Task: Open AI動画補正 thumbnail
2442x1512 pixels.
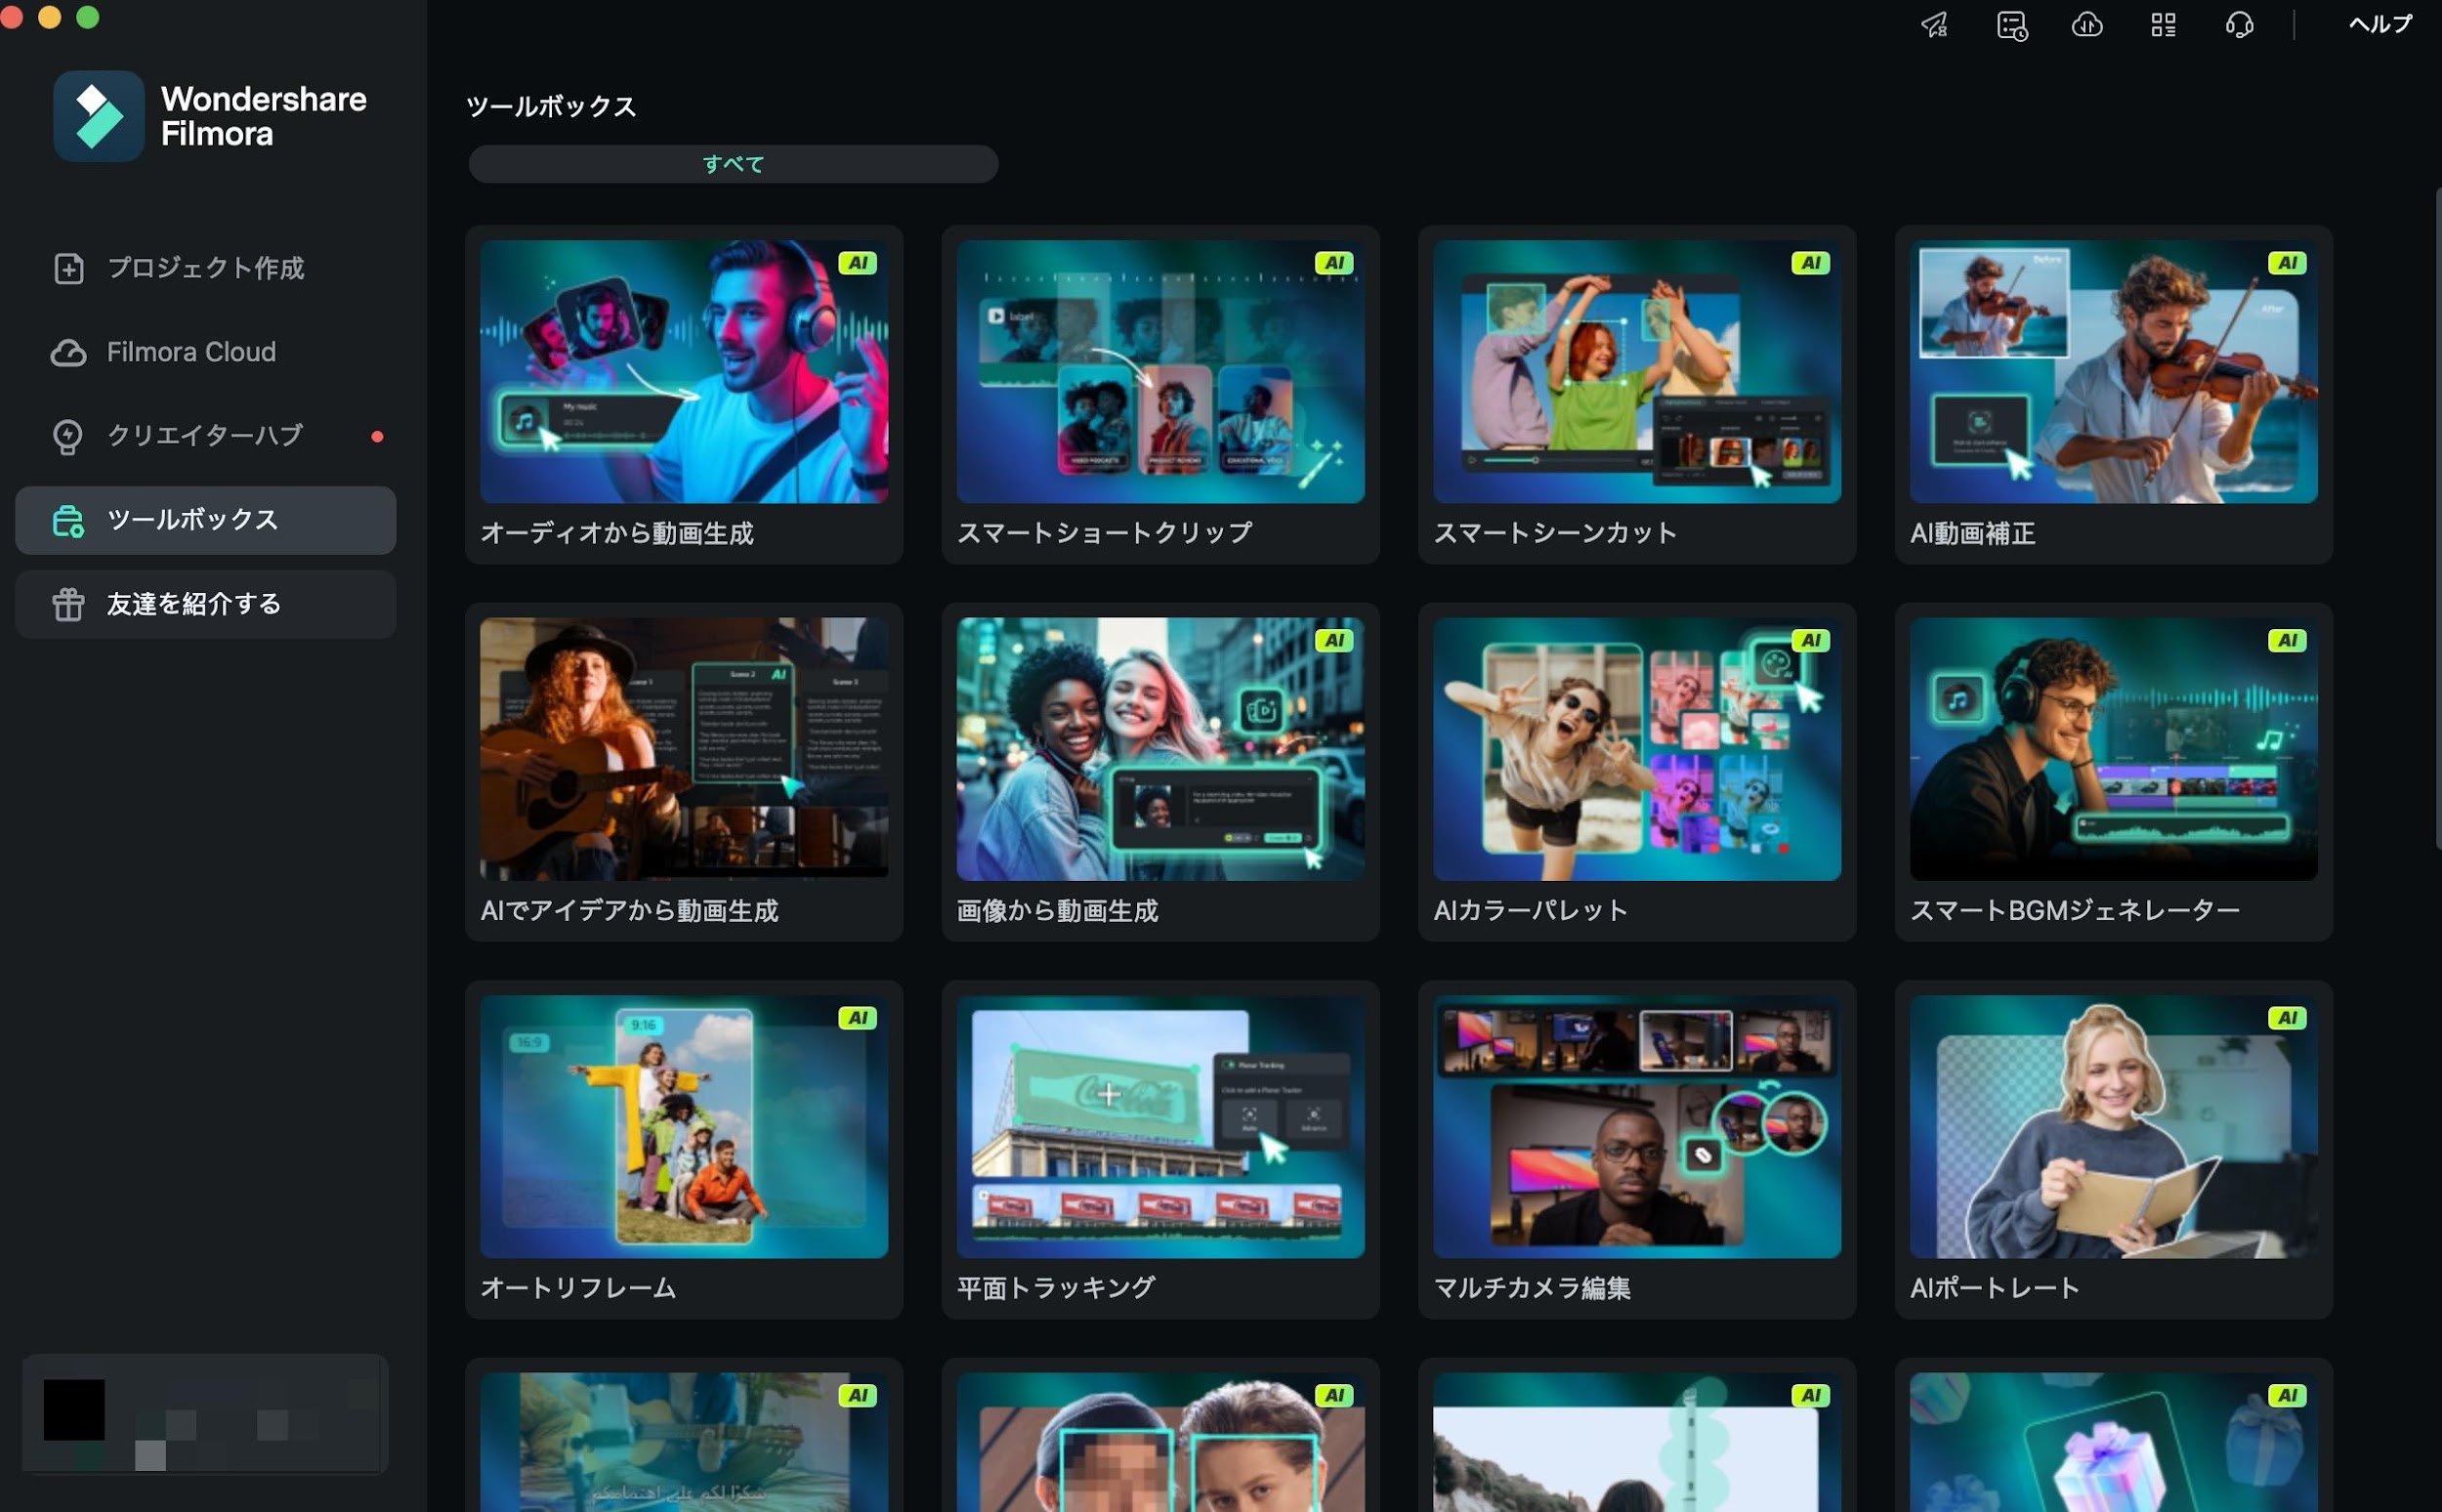Action: [2113, 371]
